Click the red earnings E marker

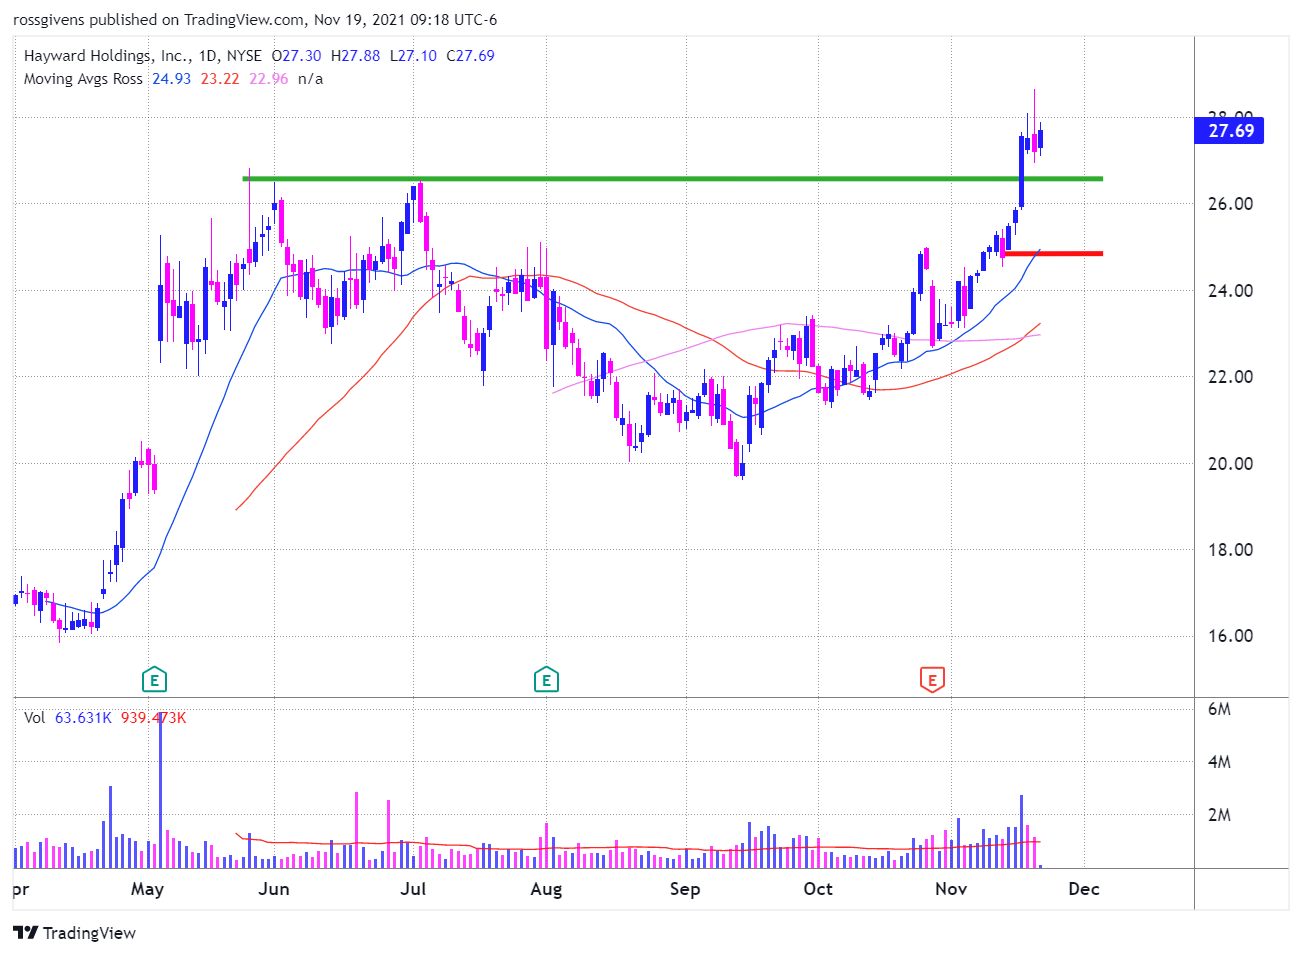point(932,680)
